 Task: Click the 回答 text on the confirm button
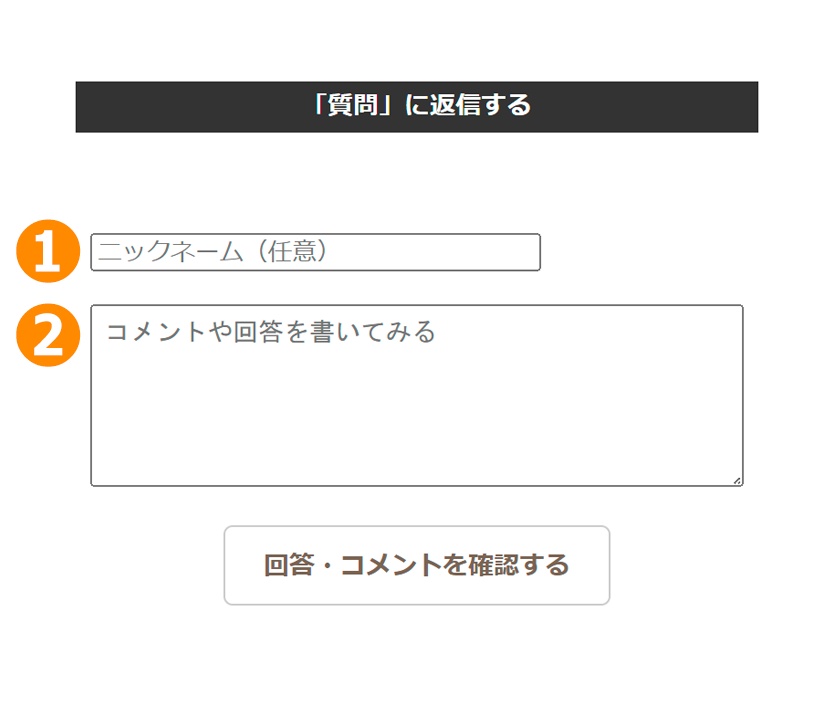tap(289, 565)
